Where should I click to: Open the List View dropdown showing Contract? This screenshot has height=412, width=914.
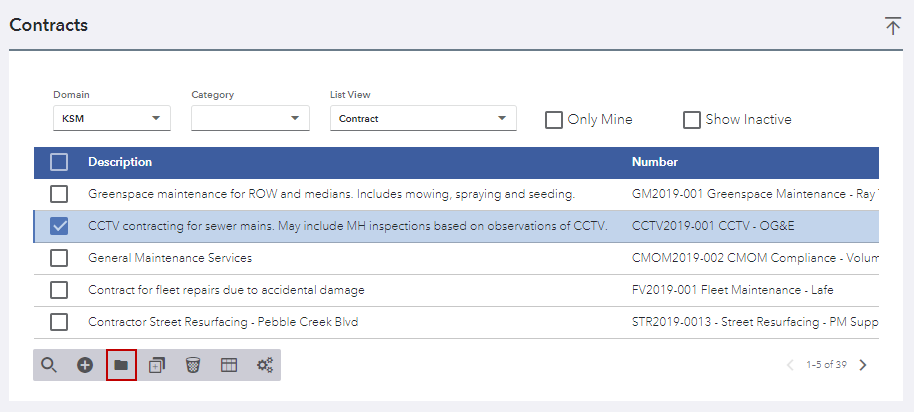coord(422,118)
